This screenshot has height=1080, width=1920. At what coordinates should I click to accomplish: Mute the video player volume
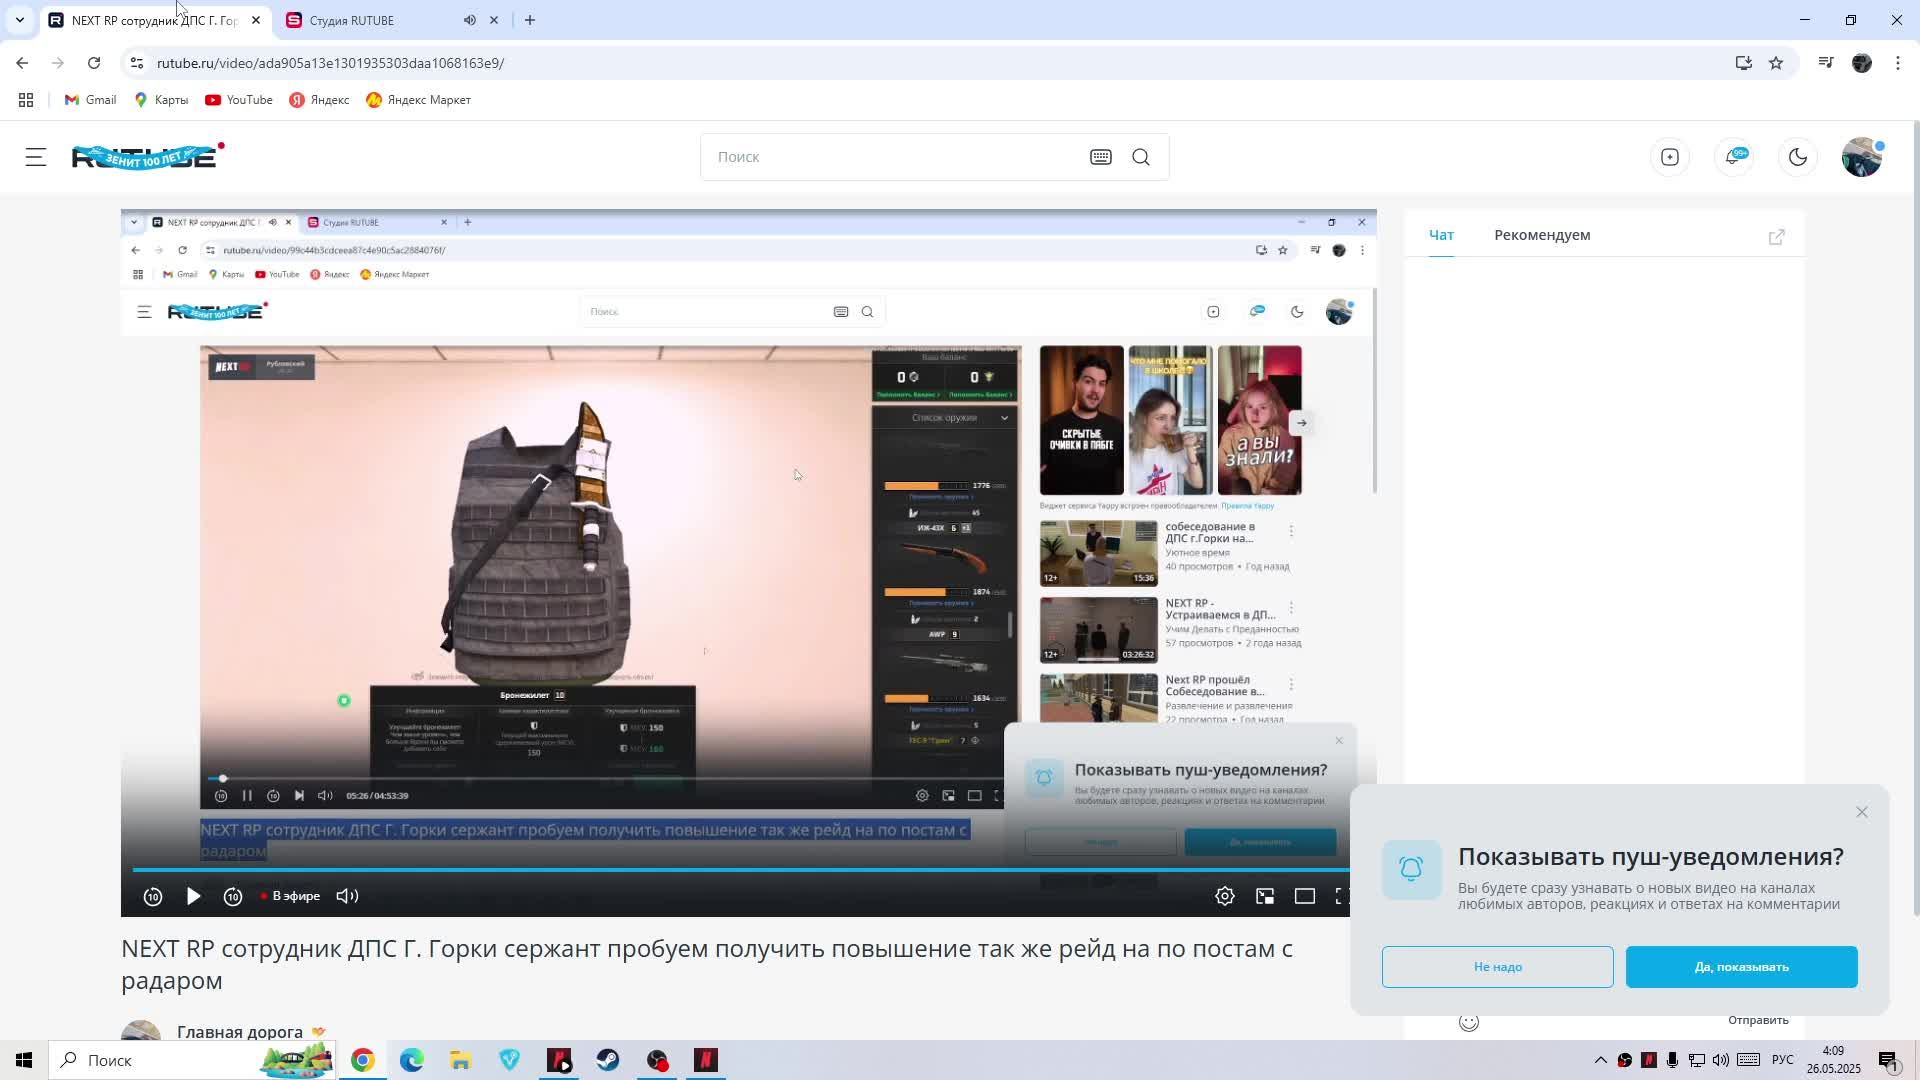point(347,896)
